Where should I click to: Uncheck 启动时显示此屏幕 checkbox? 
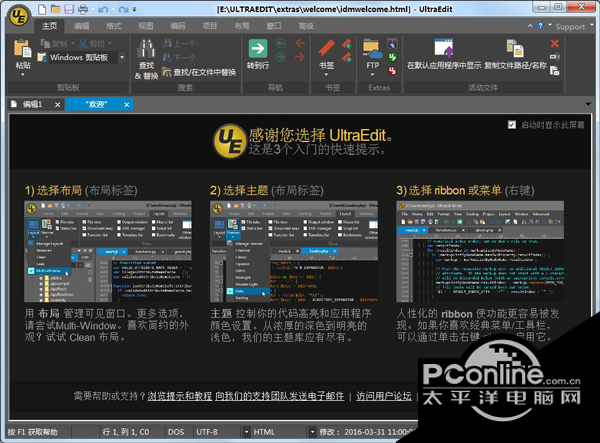[512, 125]
